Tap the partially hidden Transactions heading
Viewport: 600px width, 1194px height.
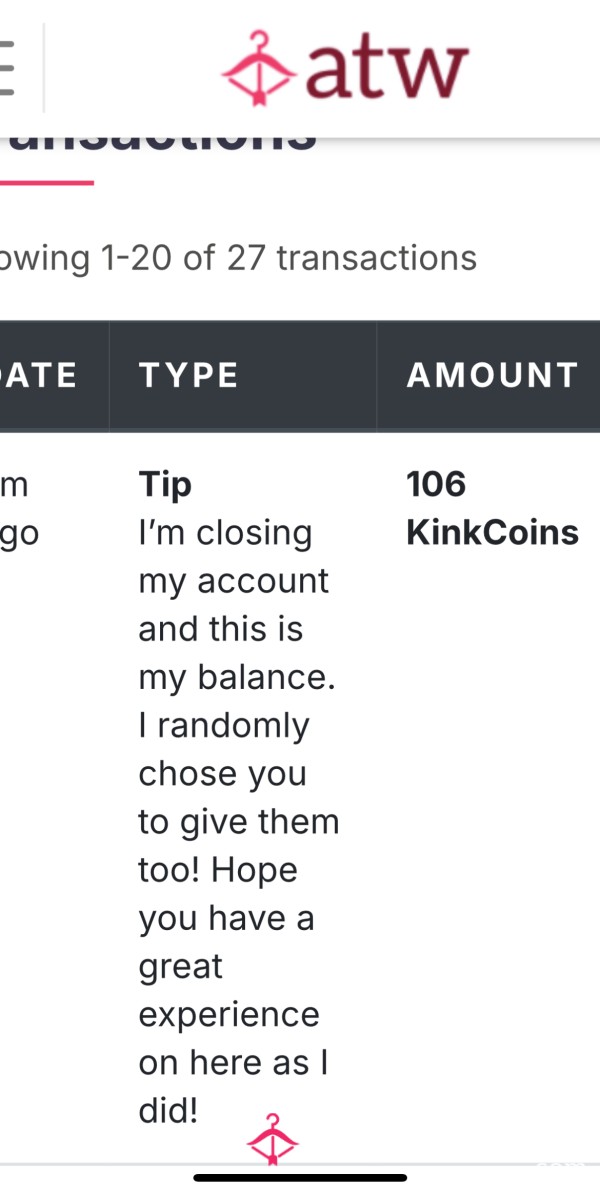coord(158,143)
